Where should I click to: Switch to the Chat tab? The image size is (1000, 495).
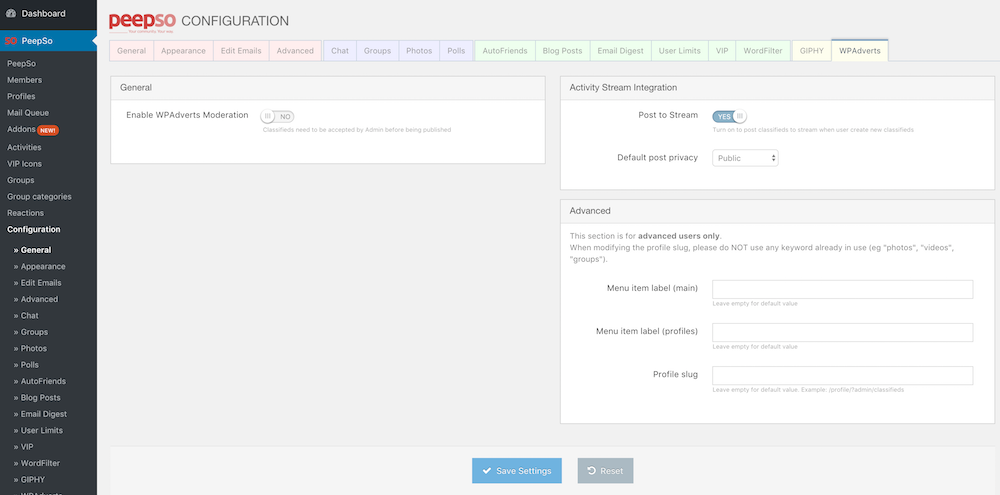click(x=340, y=51)
